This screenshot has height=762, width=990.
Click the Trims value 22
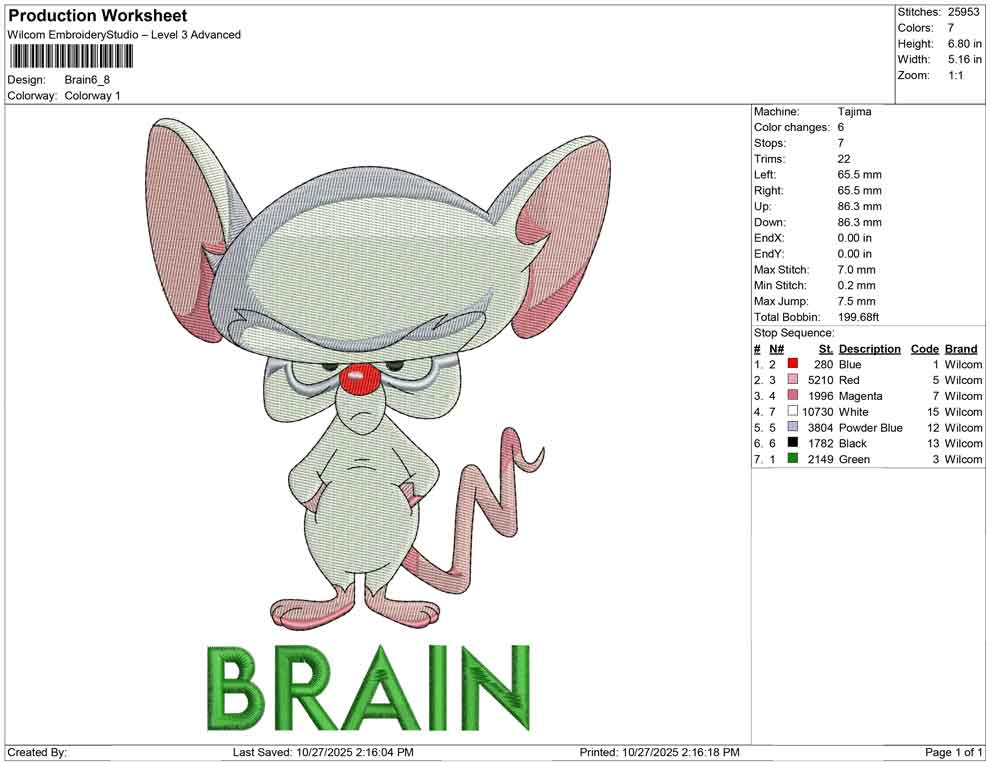pos(844,158)
